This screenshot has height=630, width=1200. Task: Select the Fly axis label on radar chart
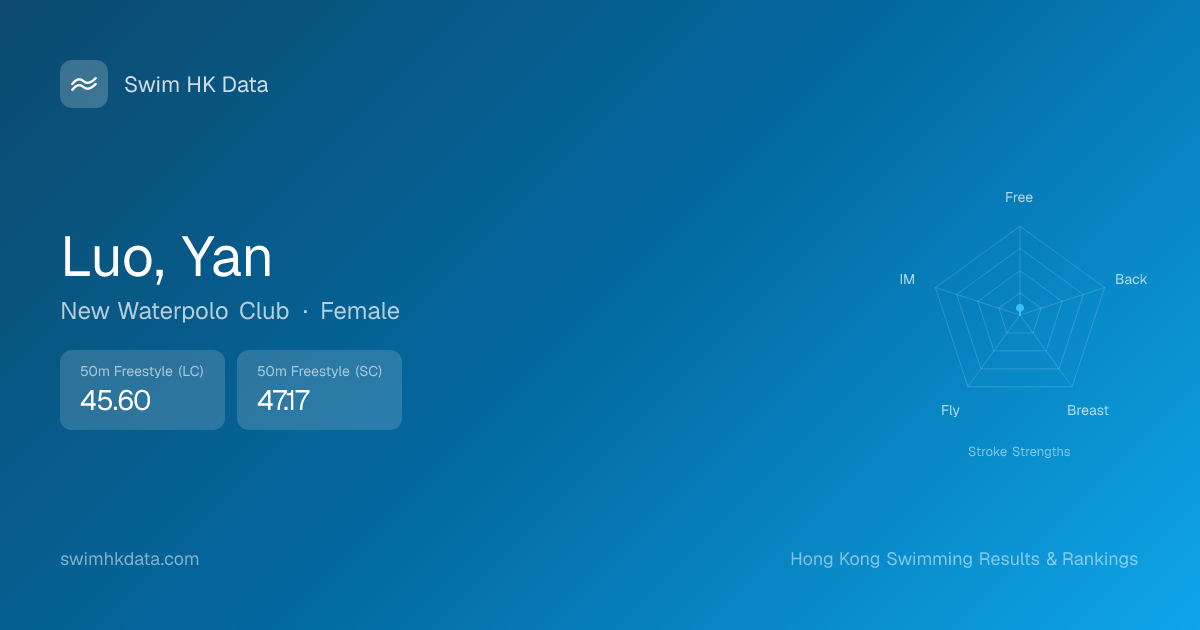click(950, 410)
